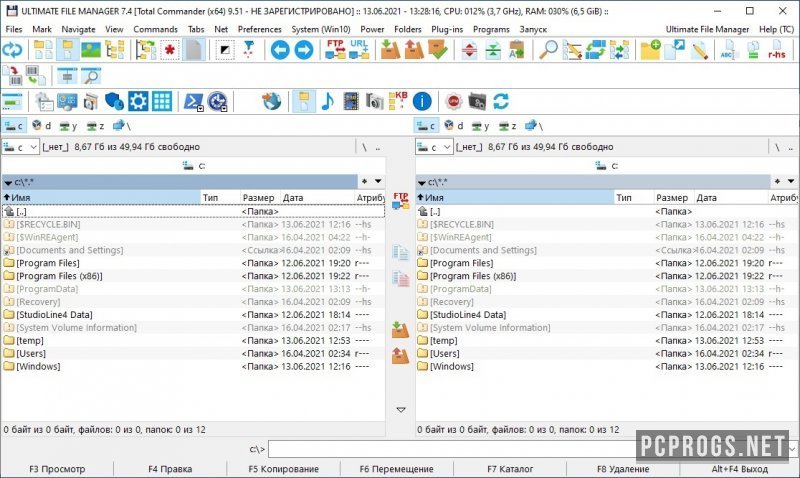Open the URL new connection icon

tap(359, 50)
